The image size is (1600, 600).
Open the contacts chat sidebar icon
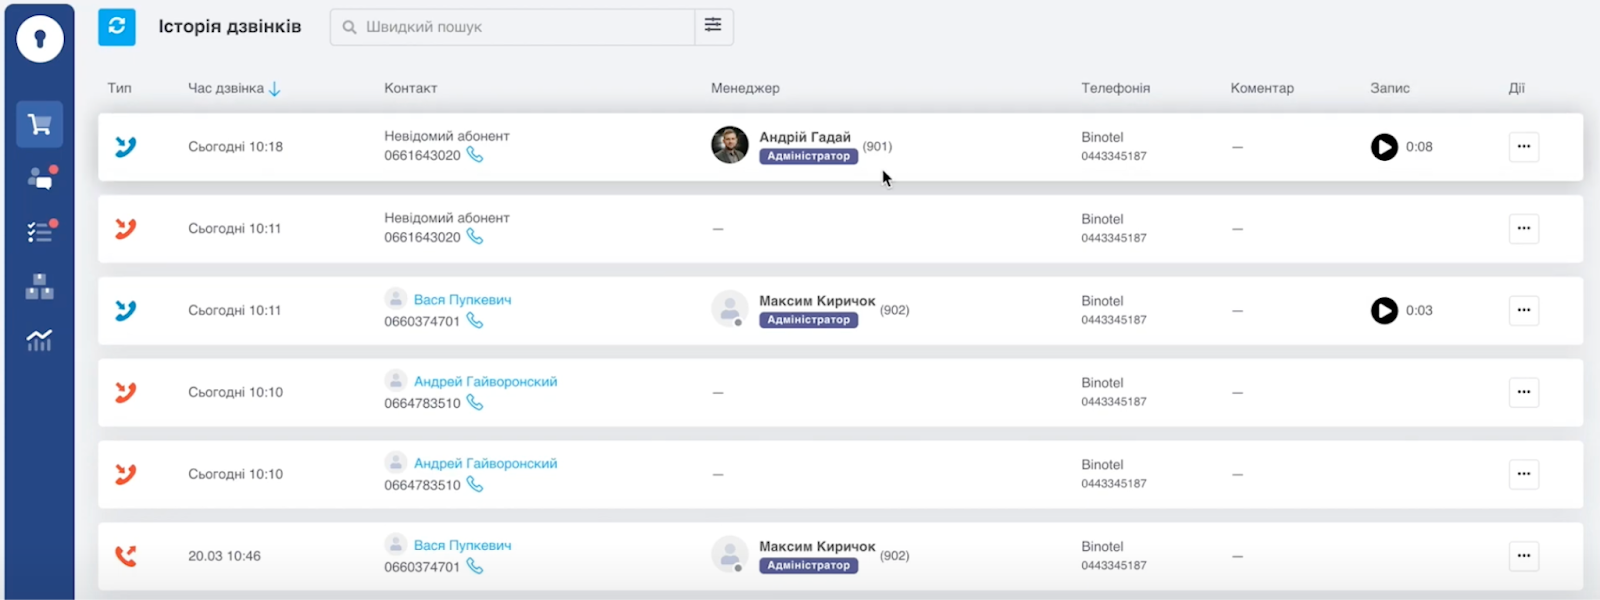40,178
